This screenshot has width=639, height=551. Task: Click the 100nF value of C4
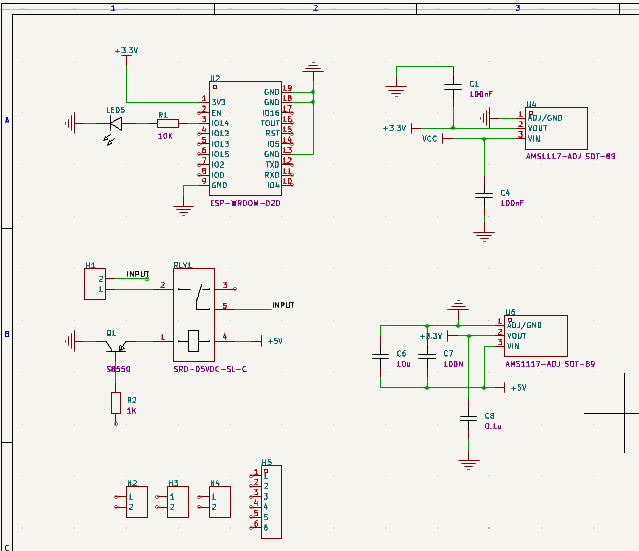coord(512,203)
